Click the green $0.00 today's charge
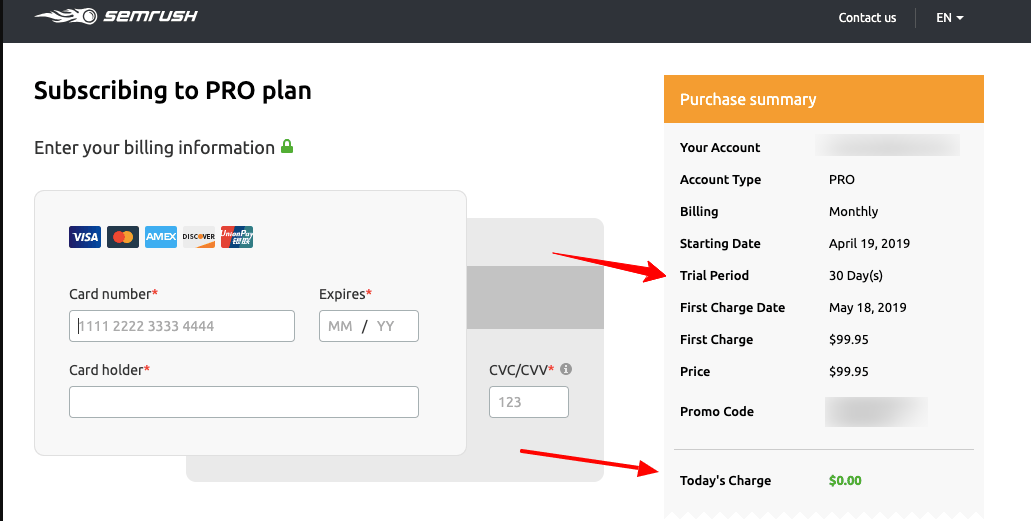The image size is (1031, 521). tap(845, 481)
